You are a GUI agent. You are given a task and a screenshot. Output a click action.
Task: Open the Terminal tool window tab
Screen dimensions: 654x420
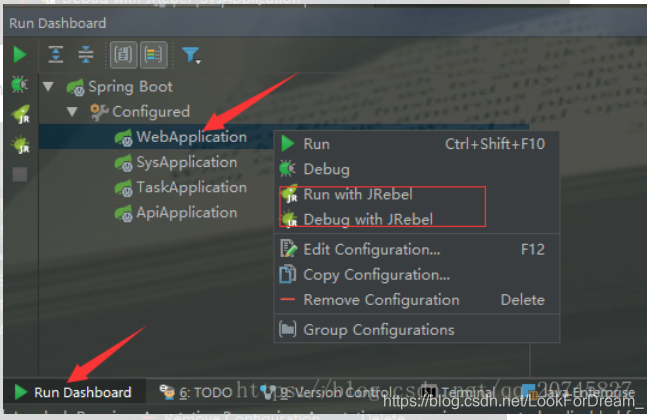(x=457, y=392)
